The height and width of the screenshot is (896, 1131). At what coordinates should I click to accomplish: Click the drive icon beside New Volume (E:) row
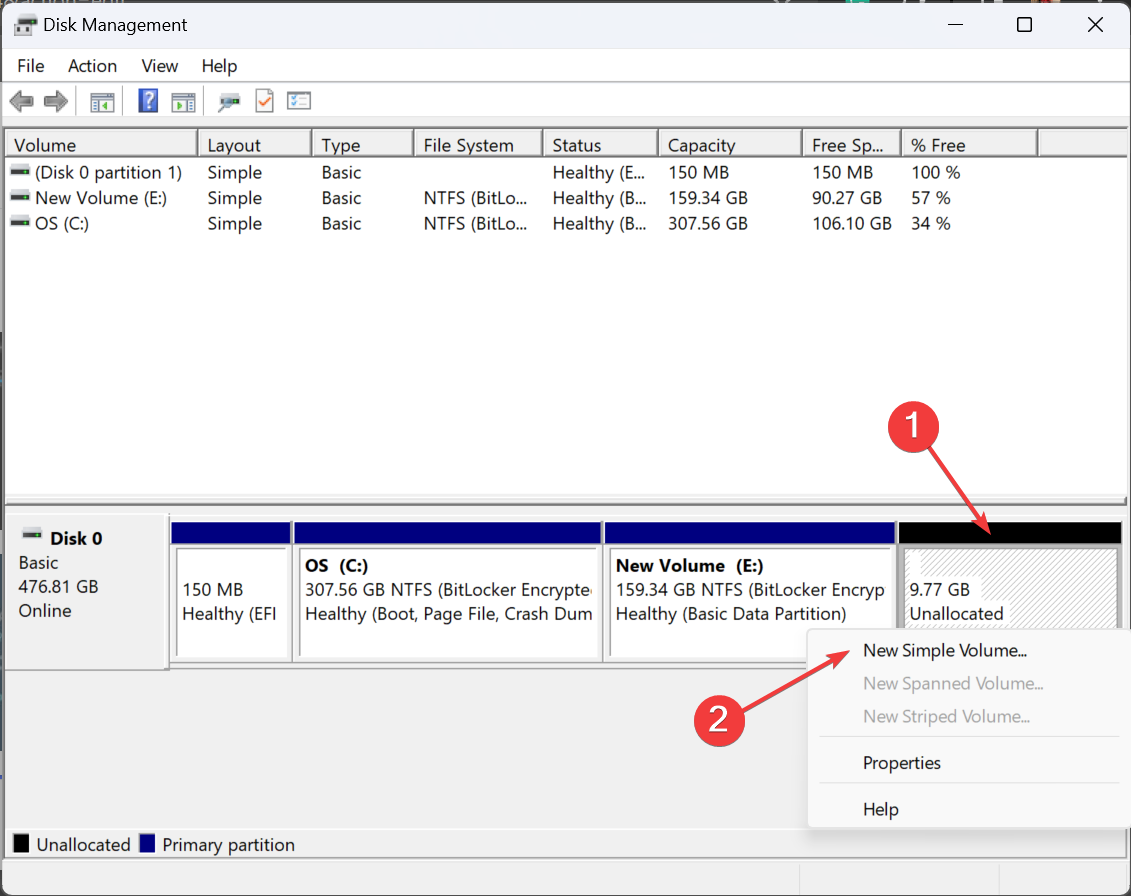click(20, 197)
